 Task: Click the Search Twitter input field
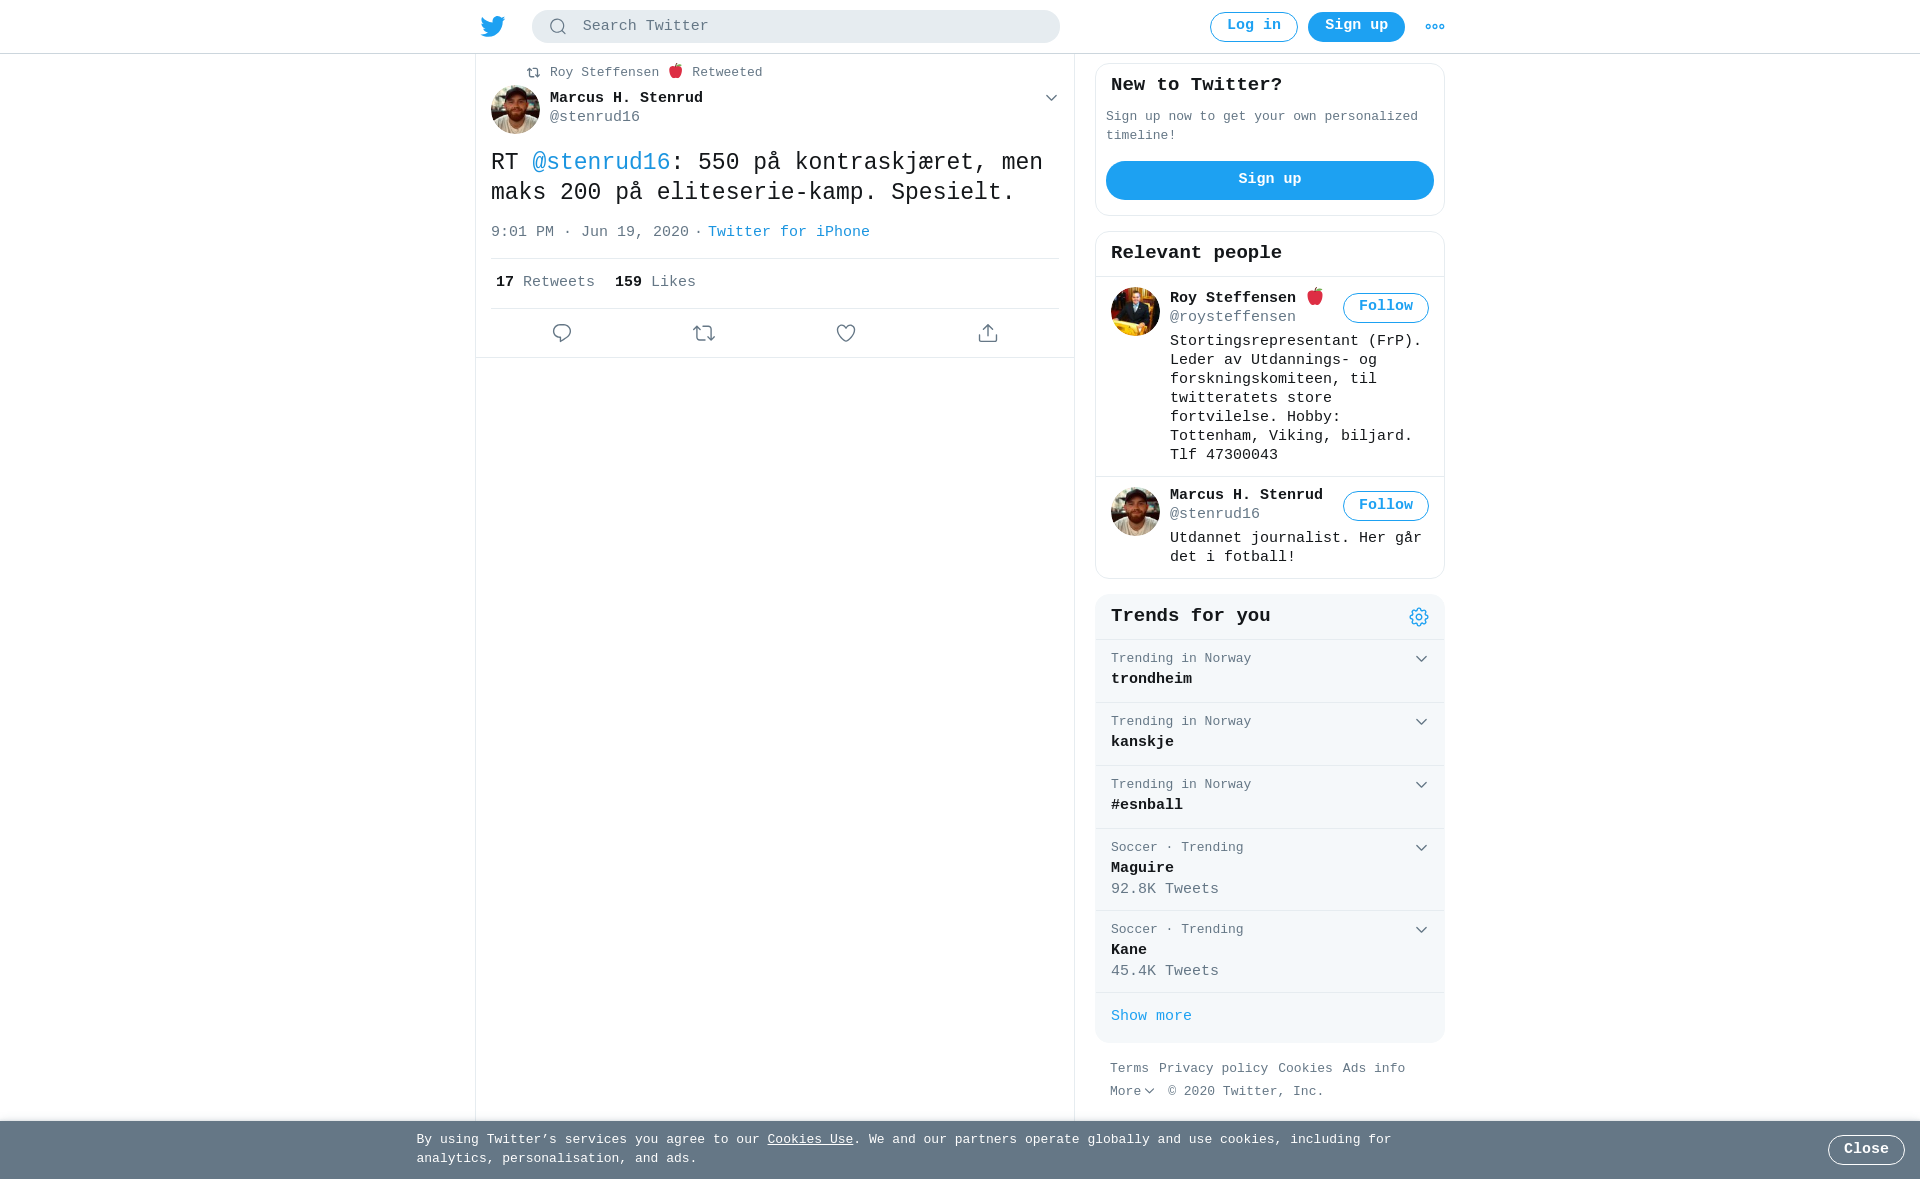pos(796,27)
